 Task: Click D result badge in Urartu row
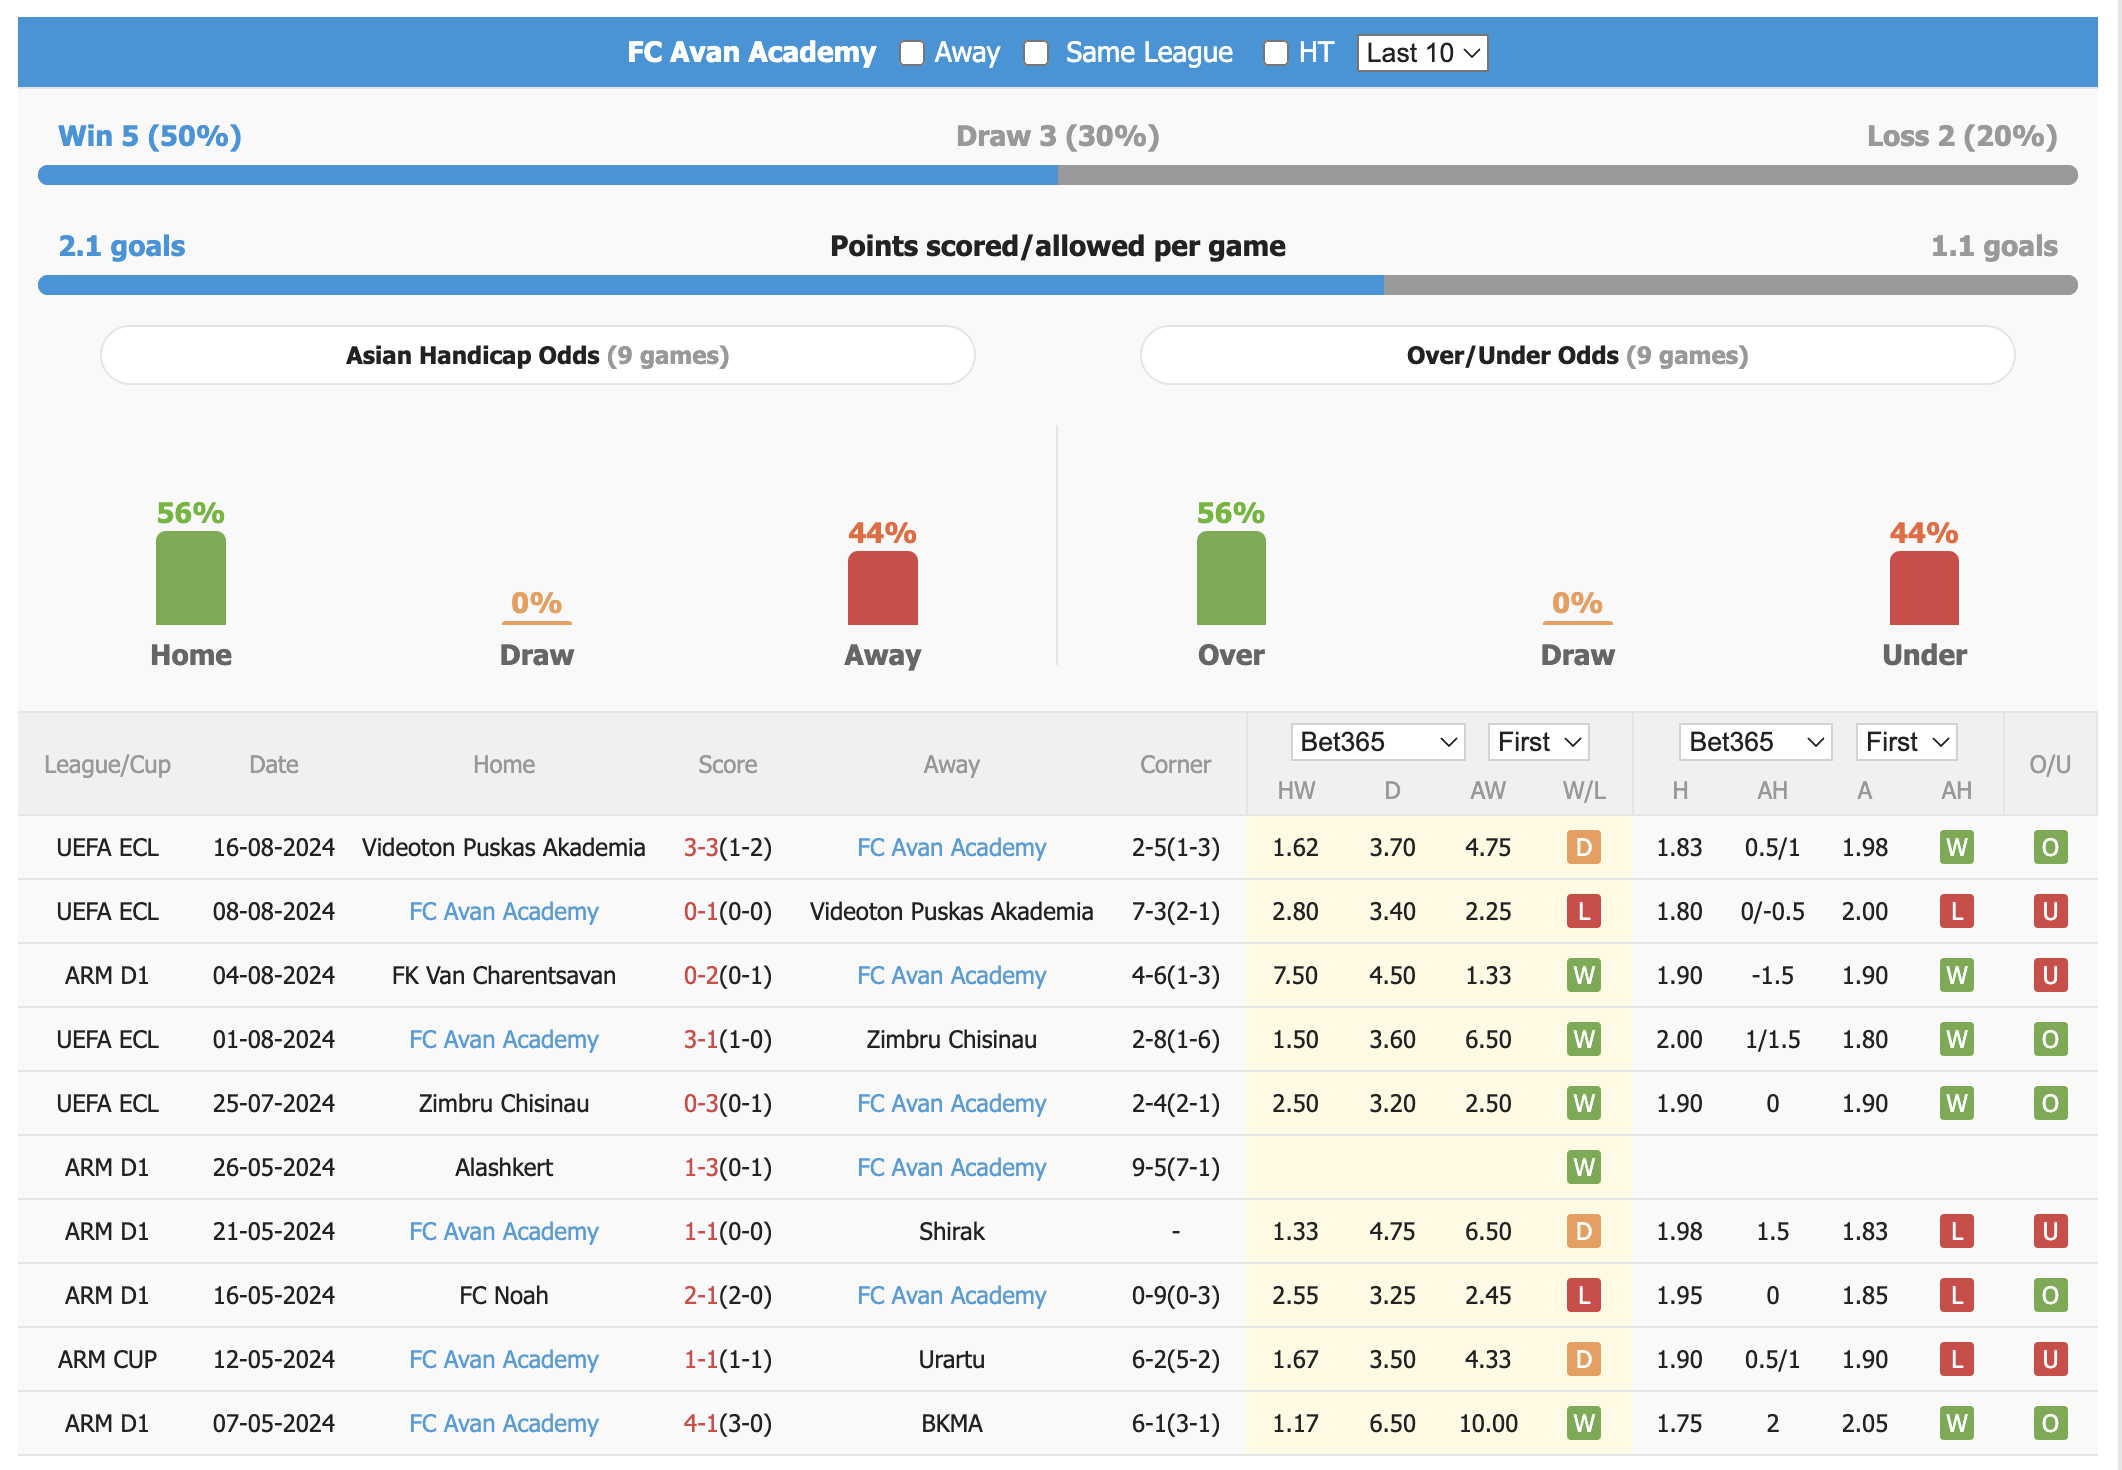point(1584,1359)
